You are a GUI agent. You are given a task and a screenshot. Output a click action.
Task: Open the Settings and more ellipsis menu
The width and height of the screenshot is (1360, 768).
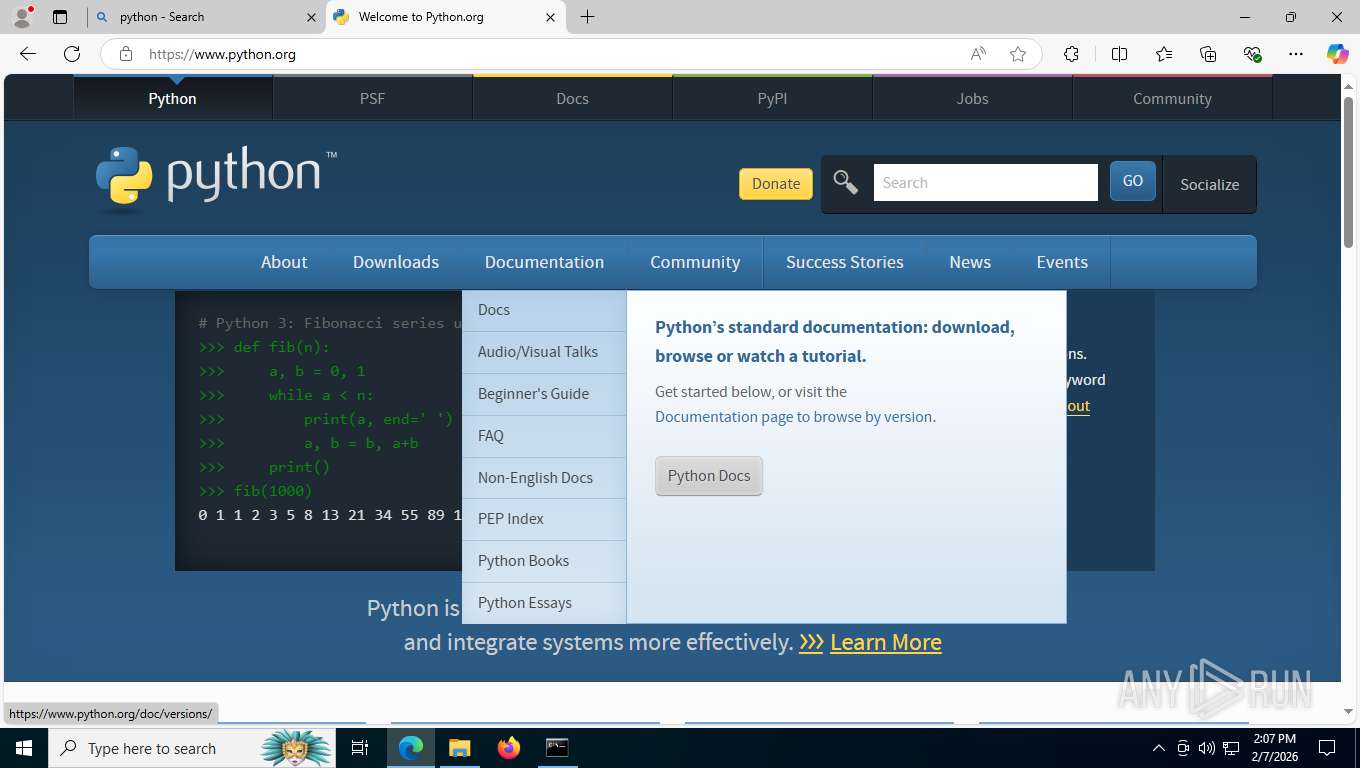[1296, 54]
